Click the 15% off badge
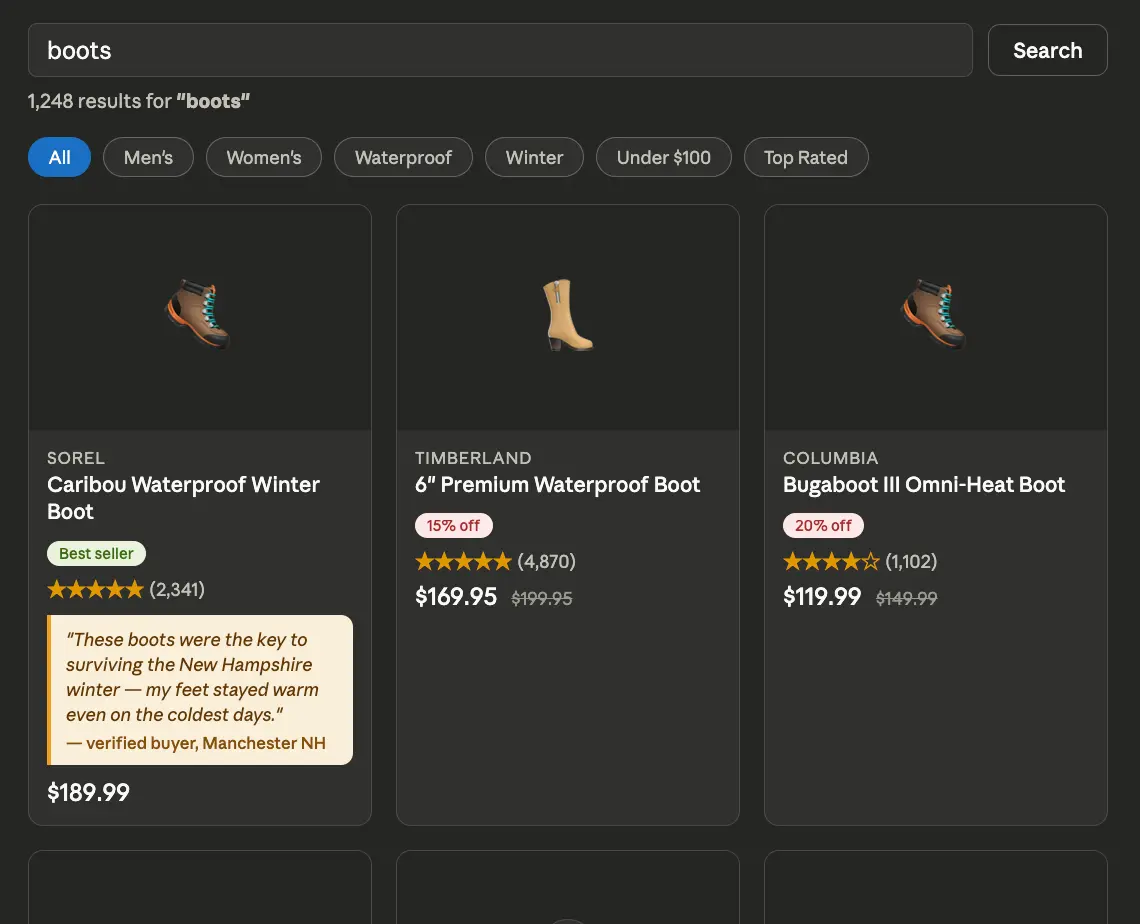The height and width of the screenshot is (924, 1140). [x=454, y=526]
